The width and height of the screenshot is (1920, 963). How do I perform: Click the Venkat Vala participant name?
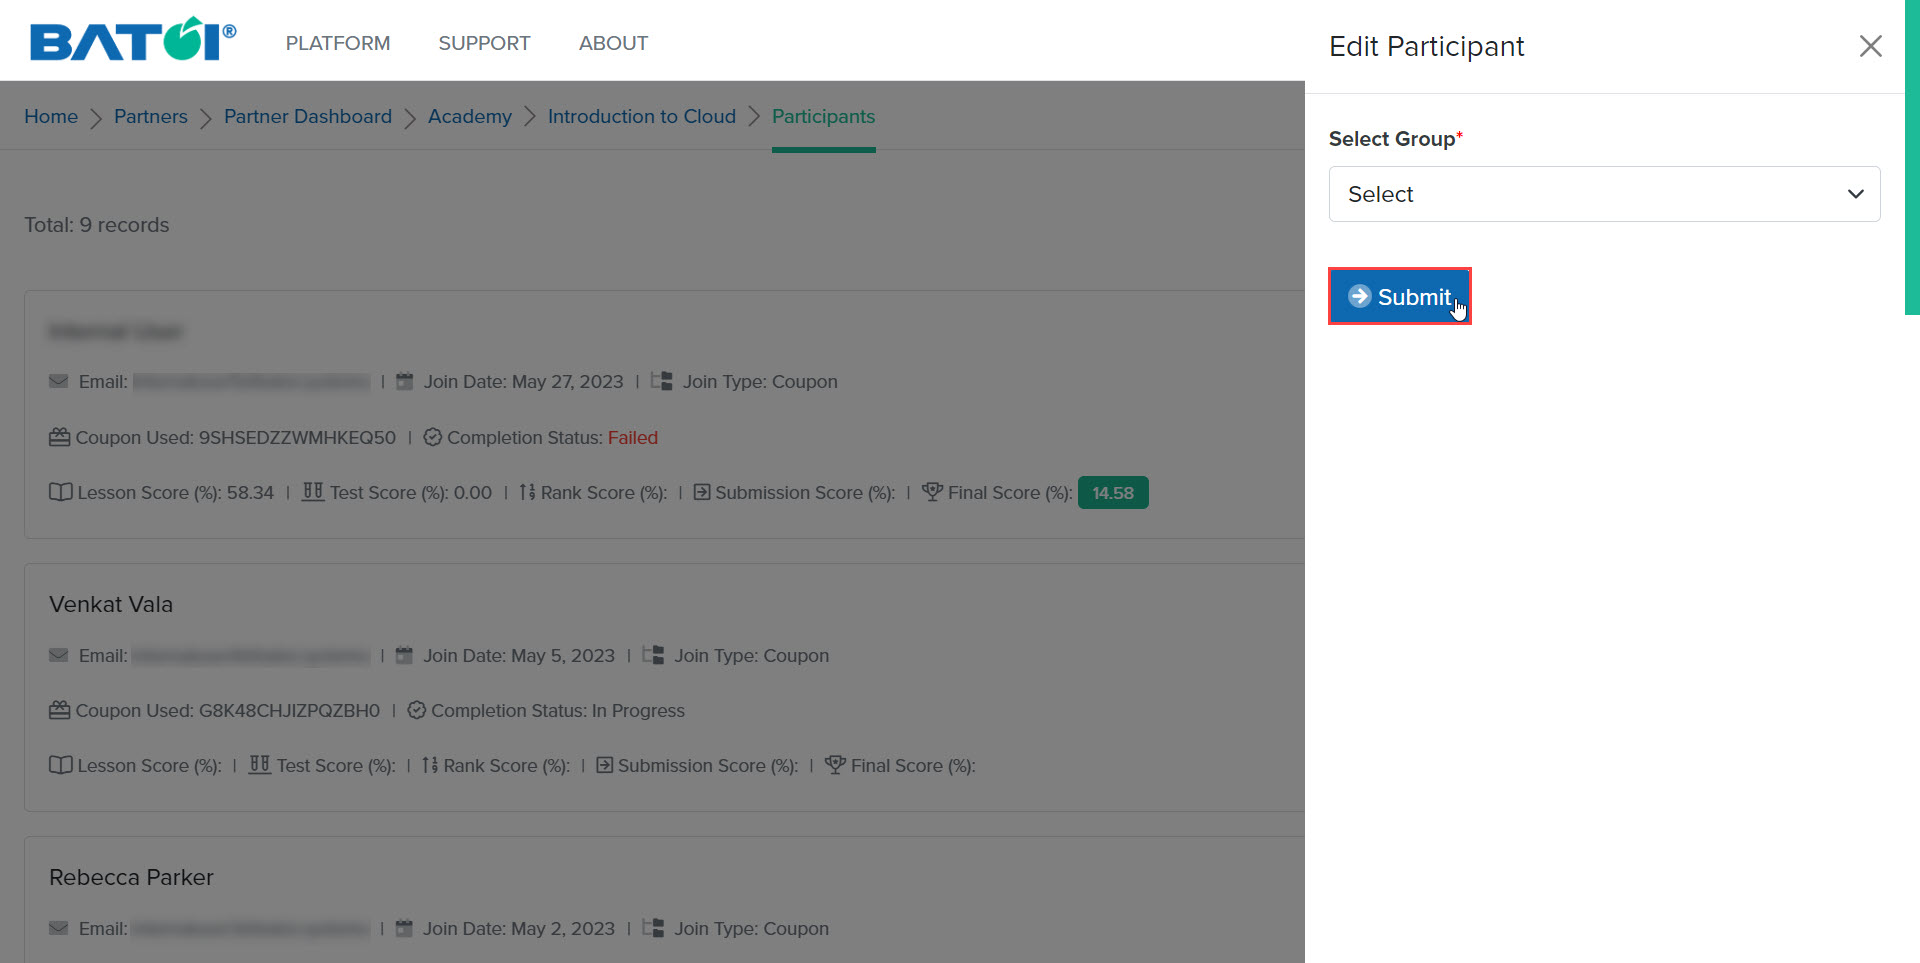[x=111, y=604]
